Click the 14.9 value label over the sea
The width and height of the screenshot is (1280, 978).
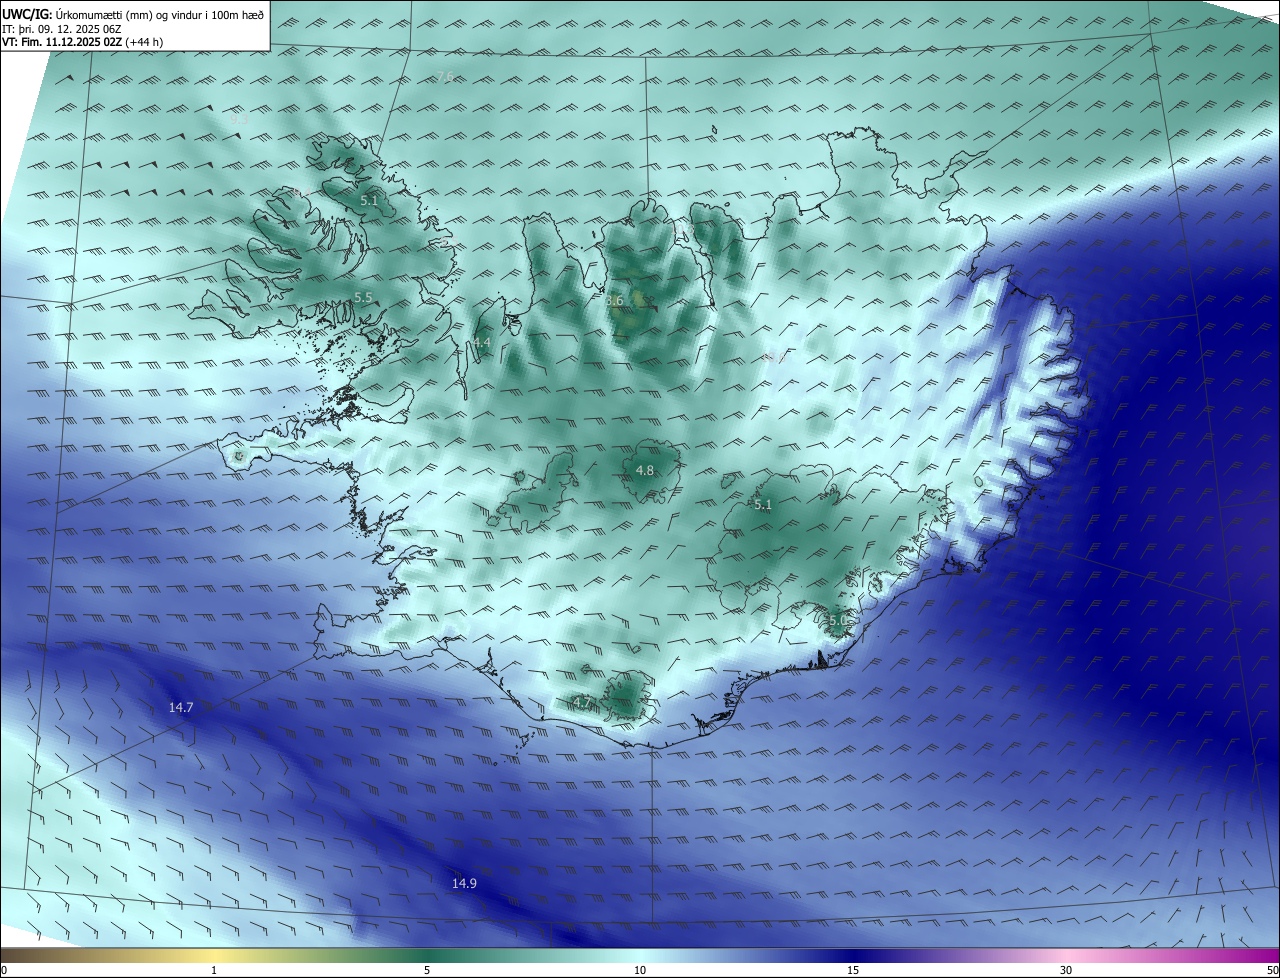(x=464, y=883)
